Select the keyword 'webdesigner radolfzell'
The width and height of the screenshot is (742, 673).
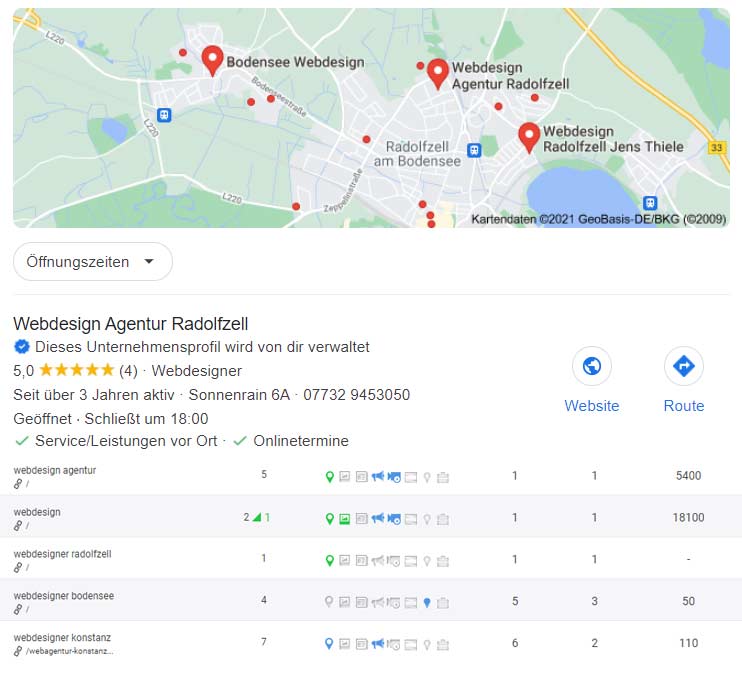pyautogui.click(x=62, y=554)
